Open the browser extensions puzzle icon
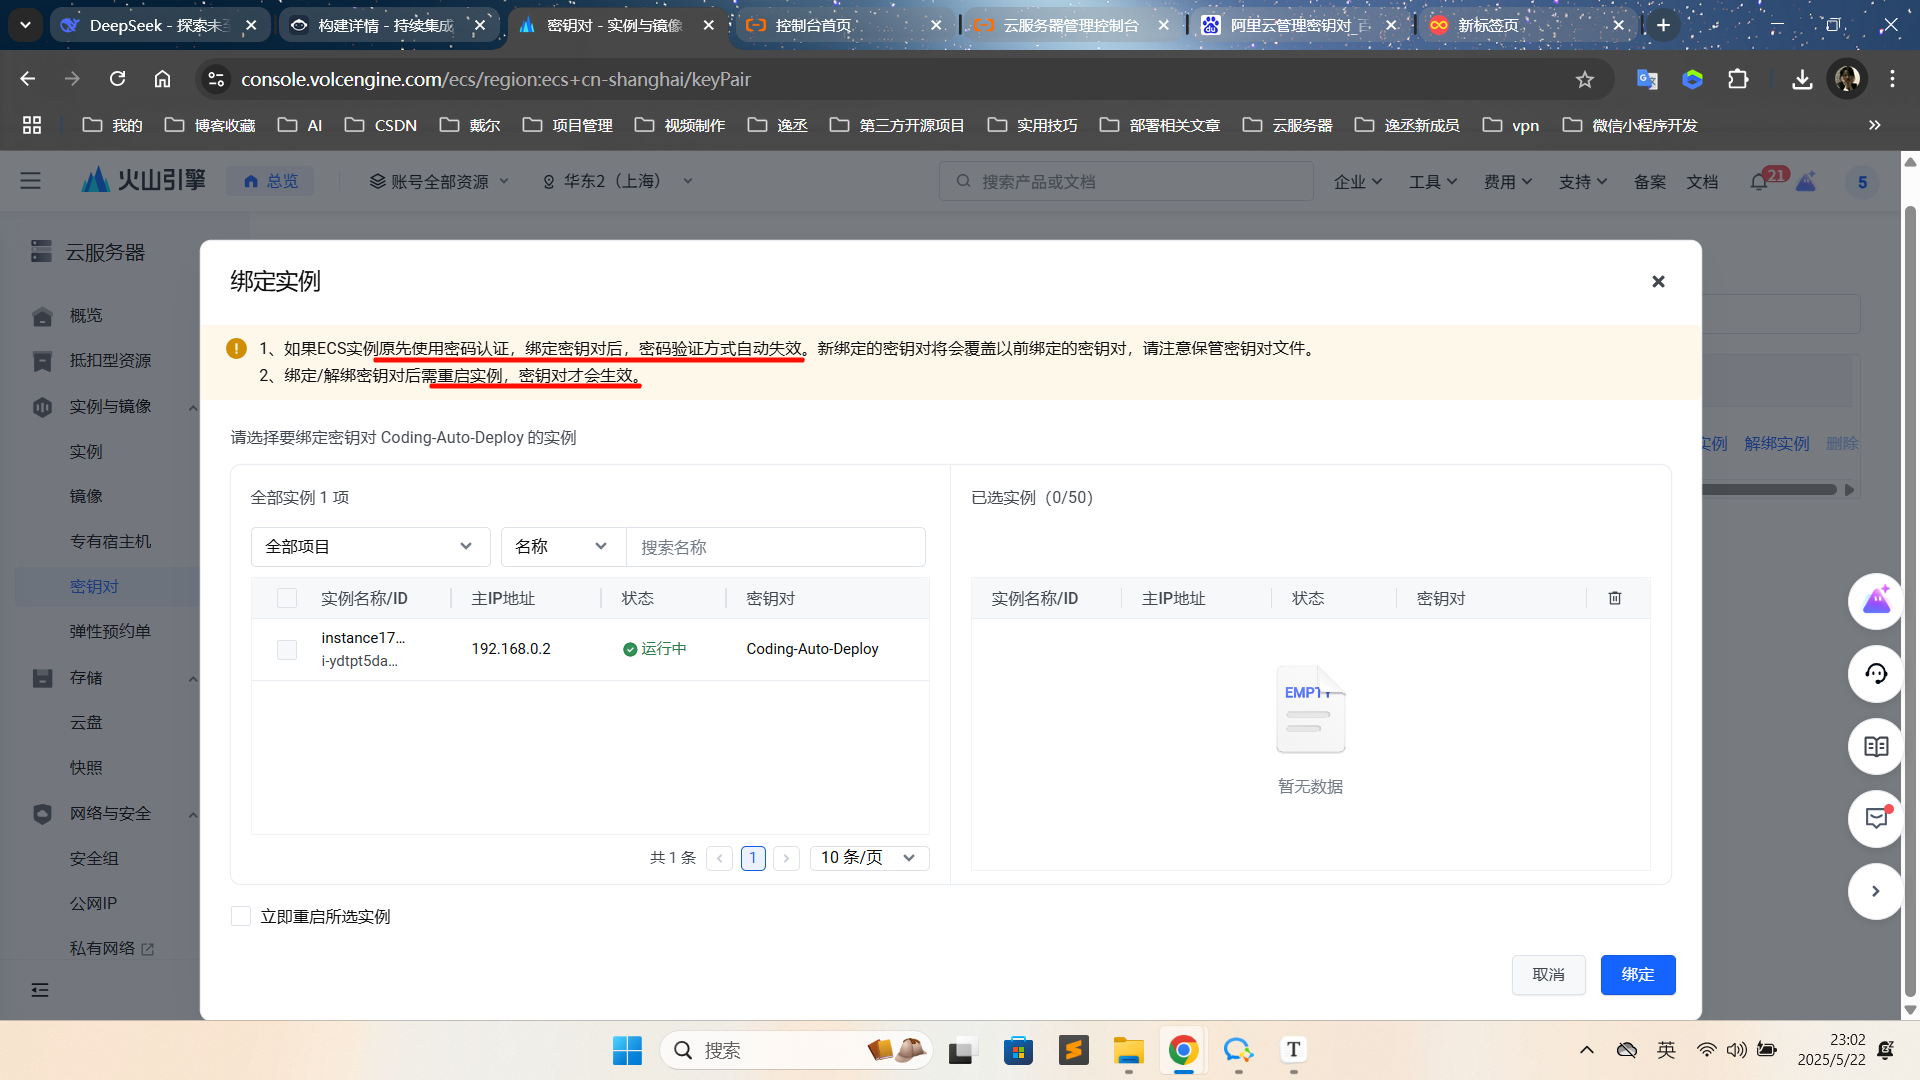 click(x=1738, y=79)
